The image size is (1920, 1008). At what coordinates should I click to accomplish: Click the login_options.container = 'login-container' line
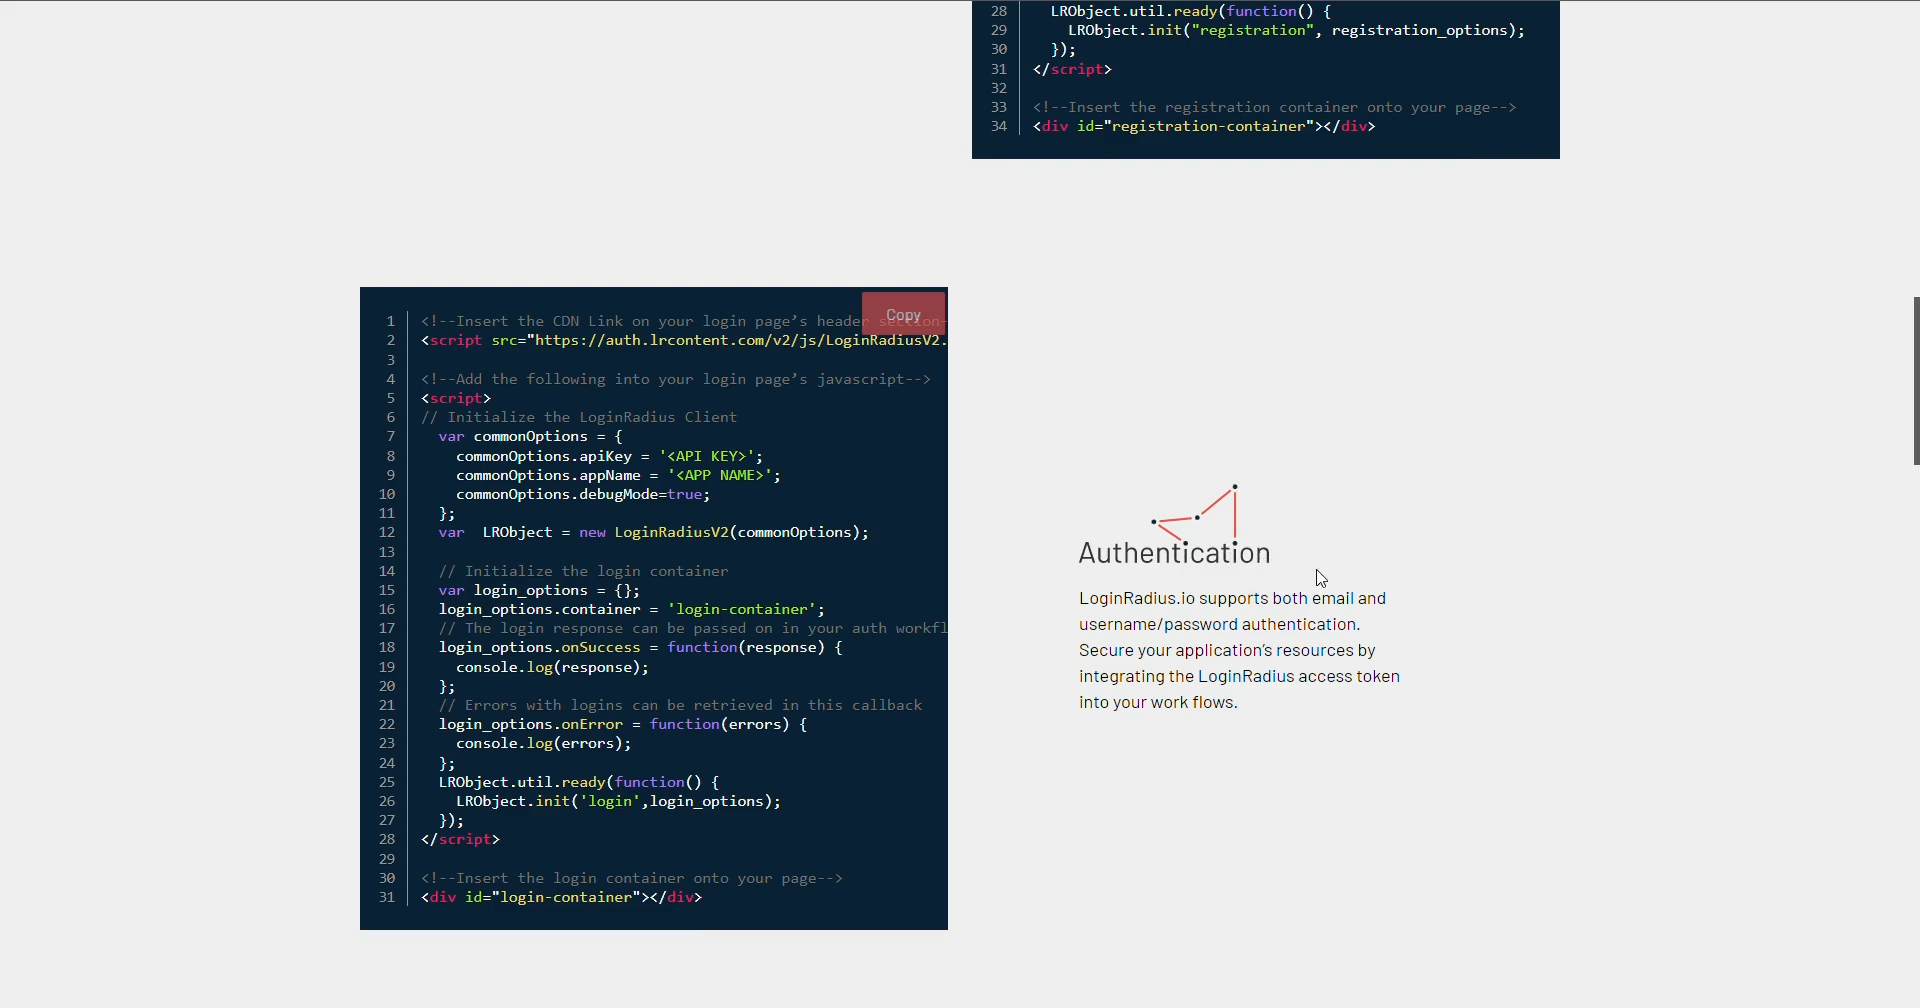point(631,609)
